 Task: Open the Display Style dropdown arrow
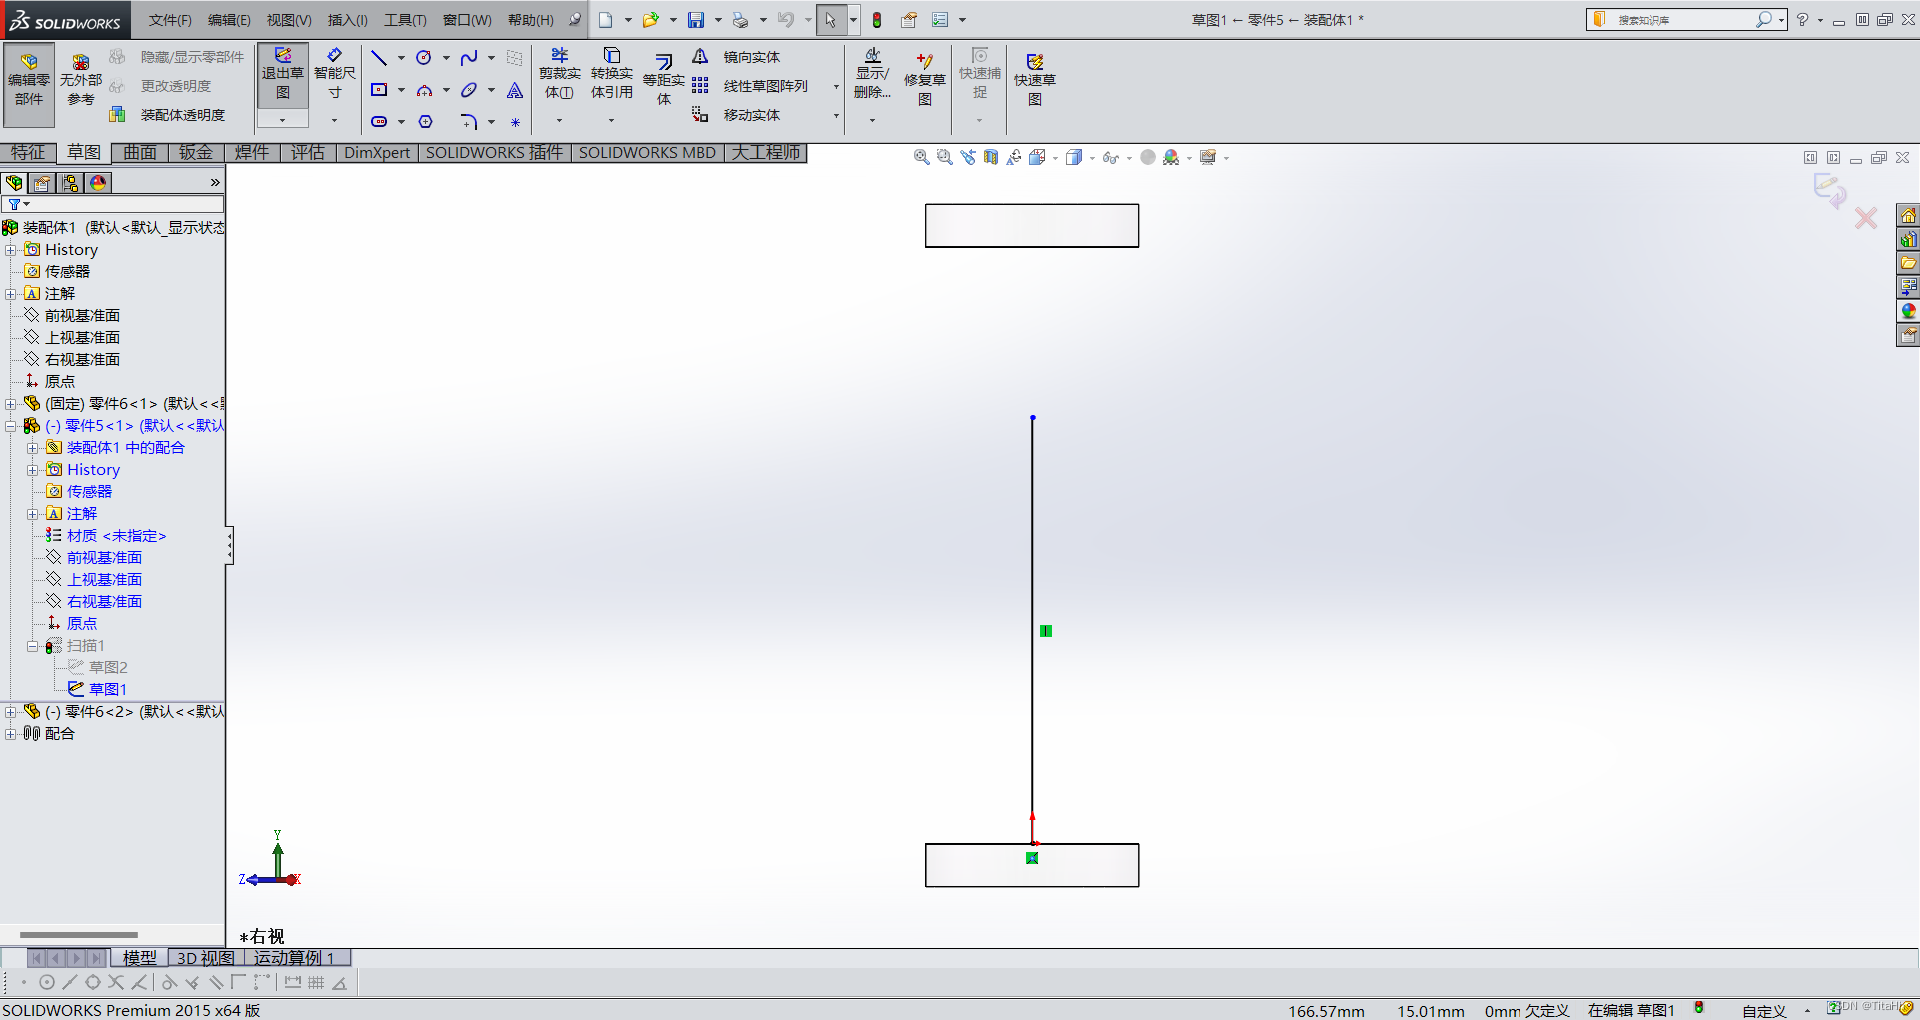click(x=1092, y=158)
